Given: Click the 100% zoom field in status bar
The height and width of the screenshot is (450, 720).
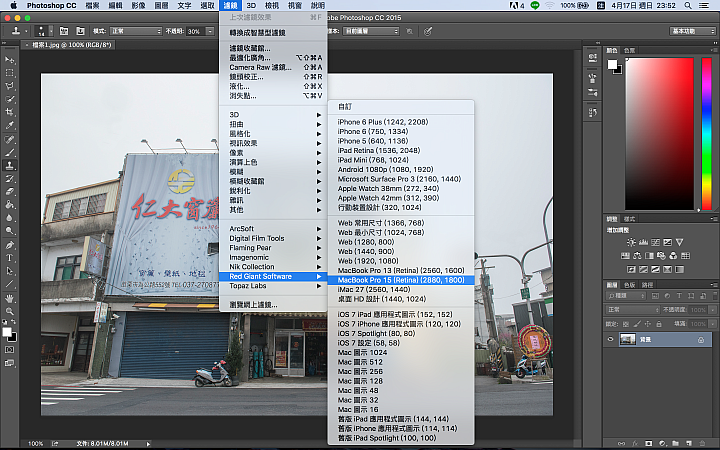Looking at the screenshot, I should pyautogui.click(x=35, y=444).
